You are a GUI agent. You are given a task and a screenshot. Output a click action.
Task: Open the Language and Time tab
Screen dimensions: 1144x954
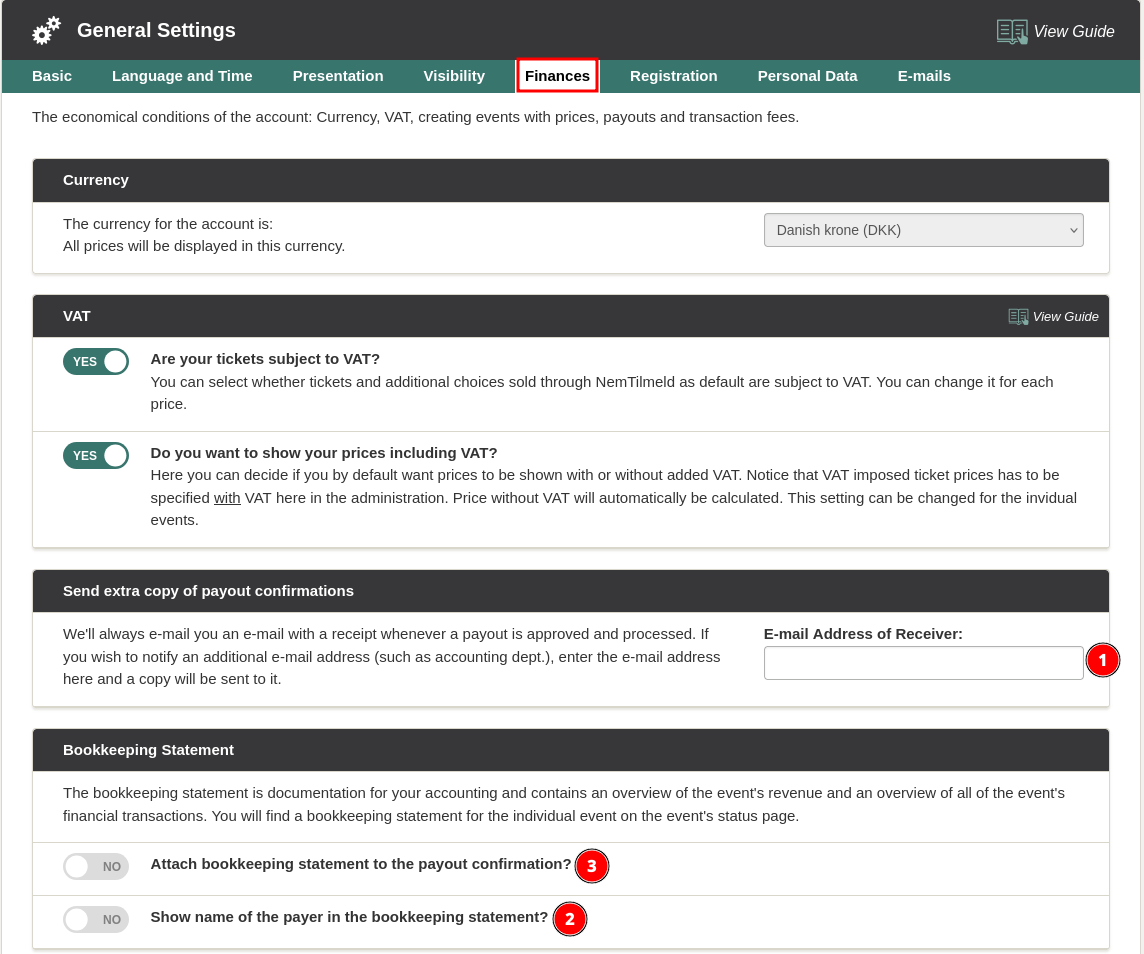click(x=182, y=76)
